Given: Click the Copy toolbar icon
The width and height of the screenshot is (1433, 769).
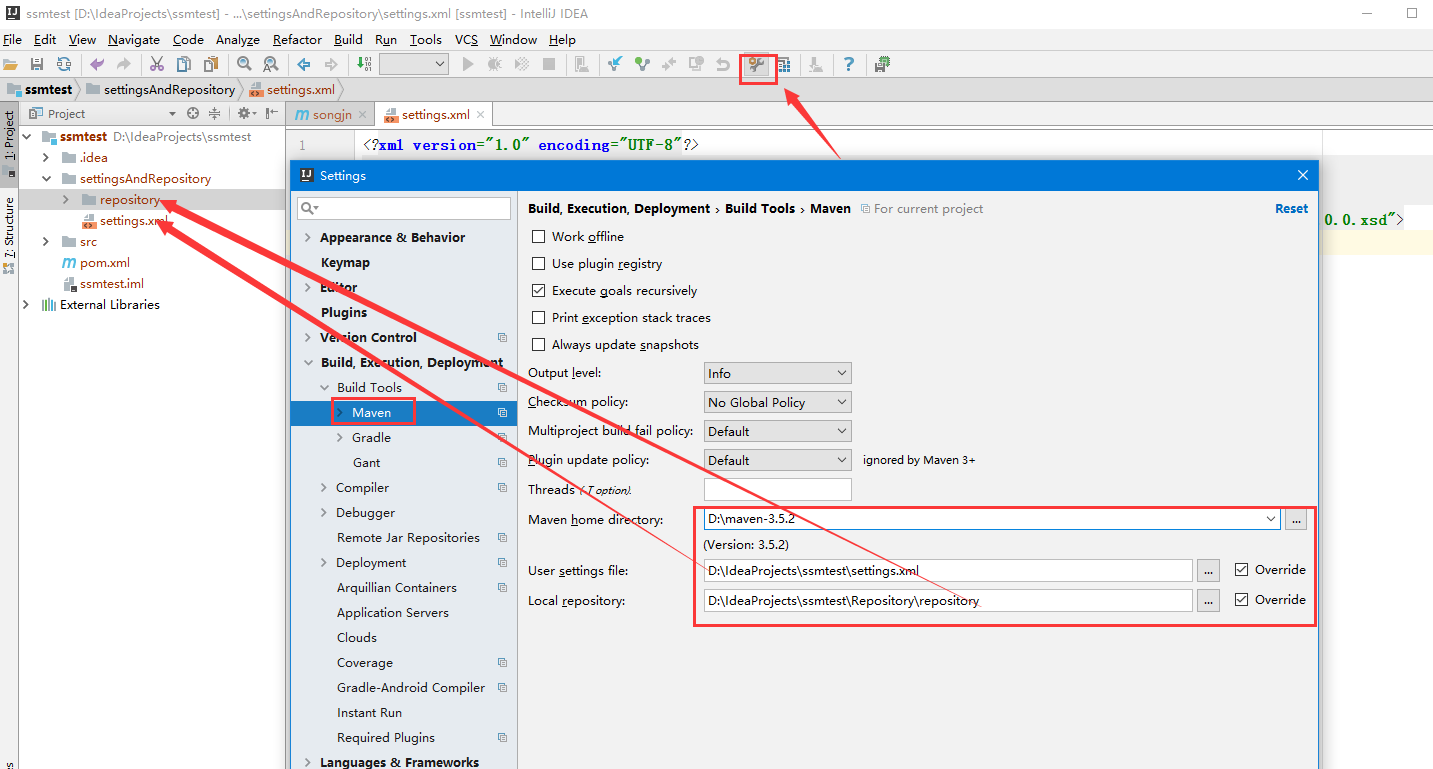Looking at the screenshot, I should point(184,64).
